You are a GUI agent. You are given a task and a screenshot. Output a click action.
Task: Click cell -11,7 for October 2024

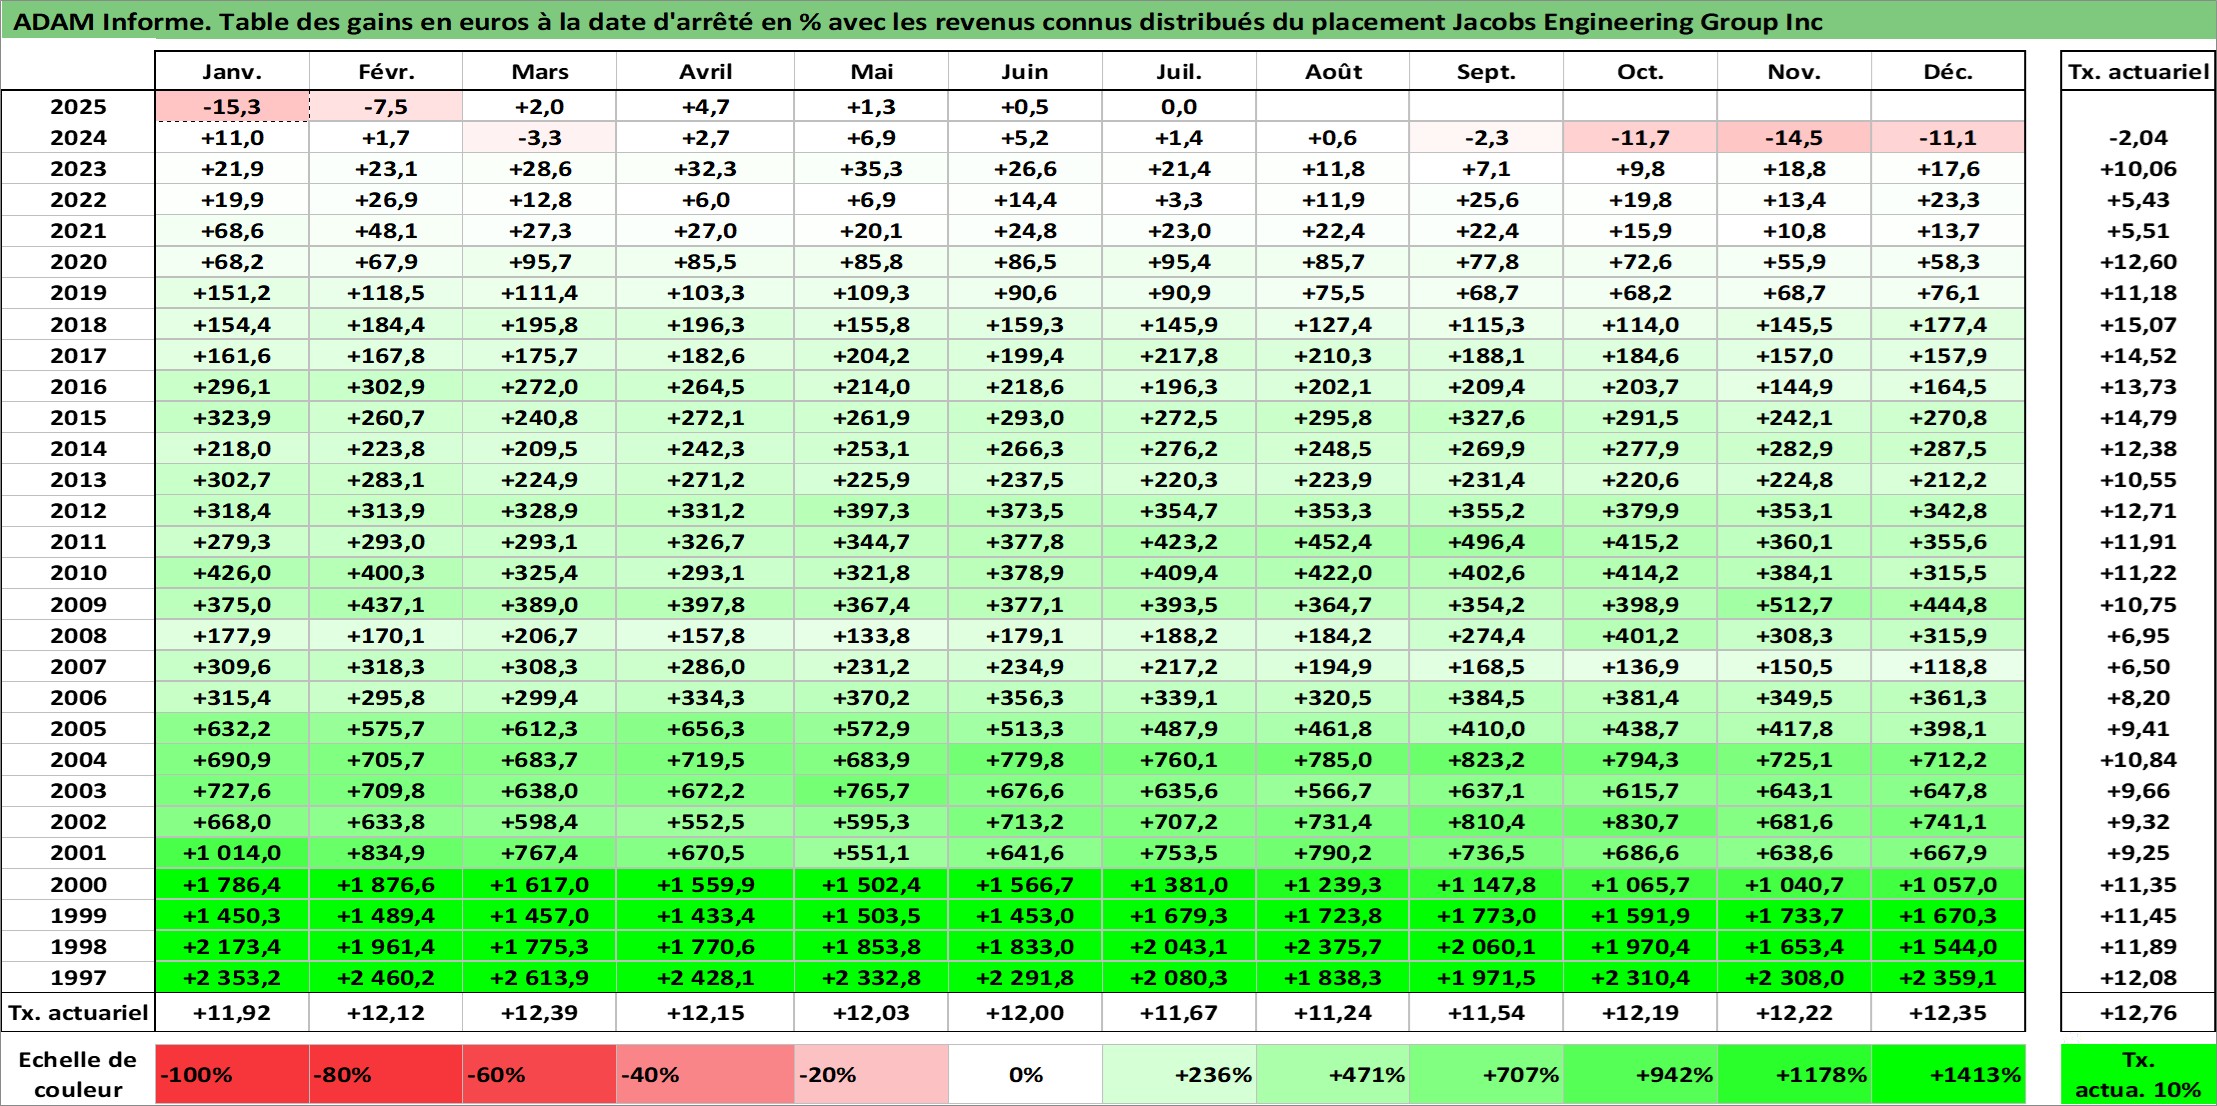click(1640, 137)
